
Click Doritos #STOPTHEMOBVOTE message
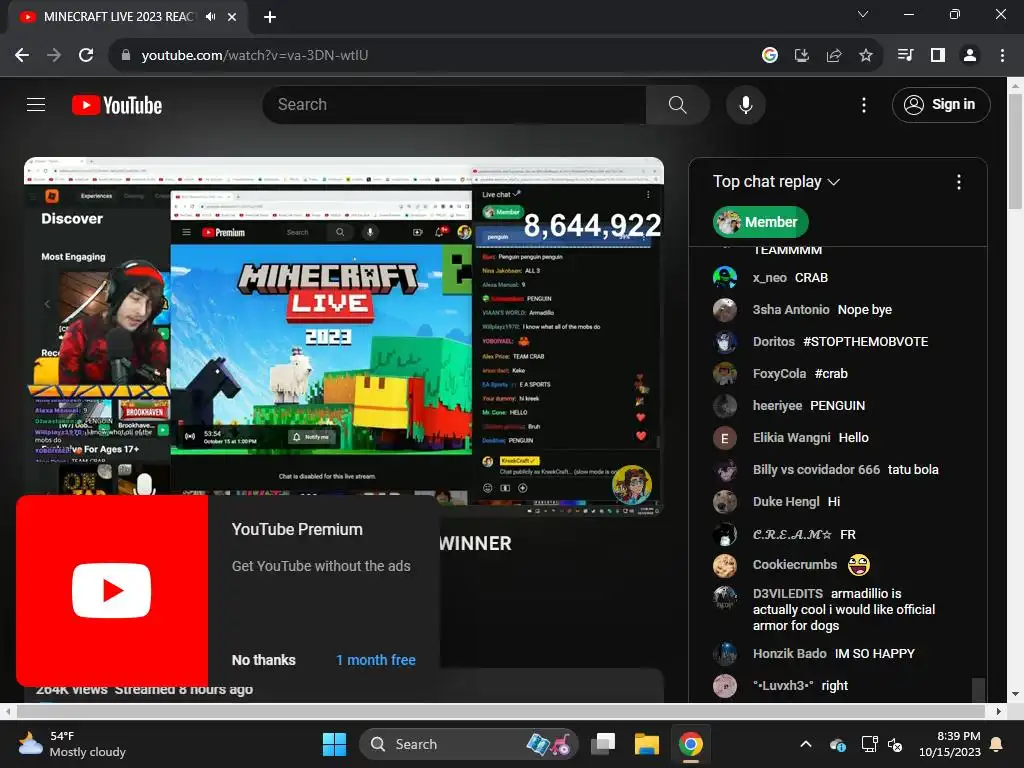(x=840, y=342)
